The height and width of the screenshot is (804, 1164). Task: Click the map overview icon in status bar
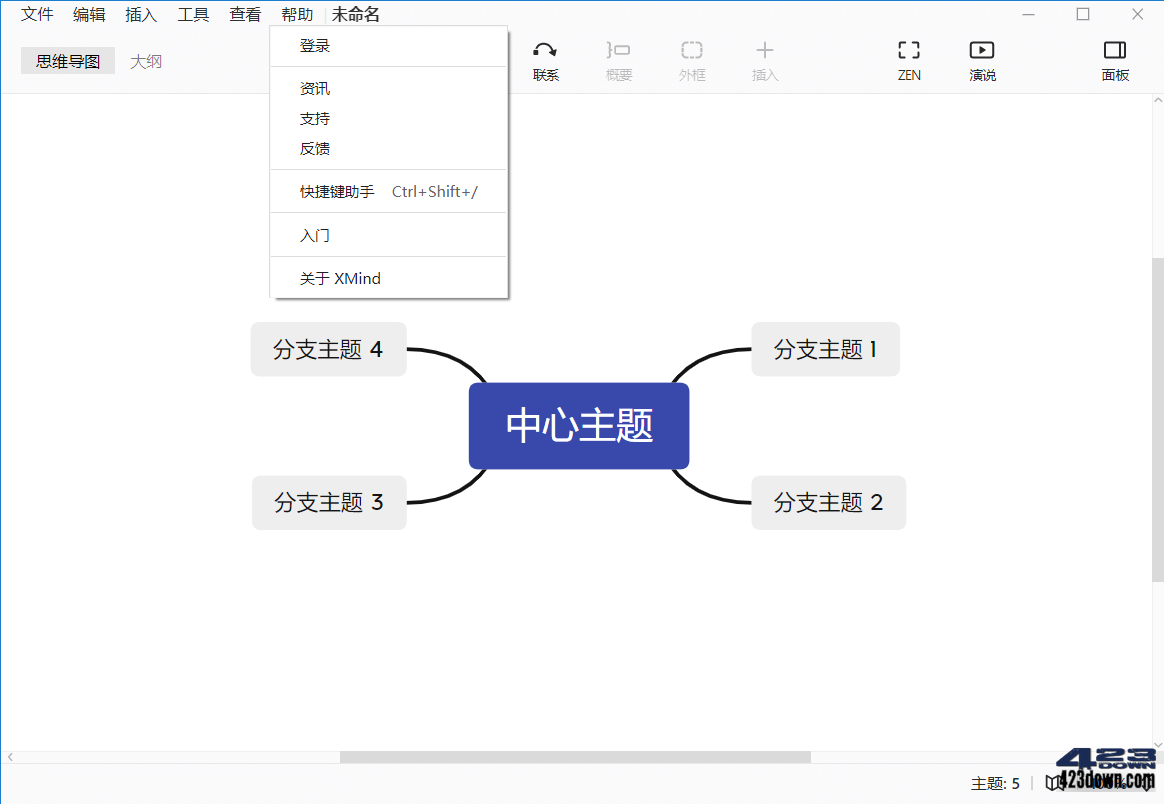pos(1053,784)
